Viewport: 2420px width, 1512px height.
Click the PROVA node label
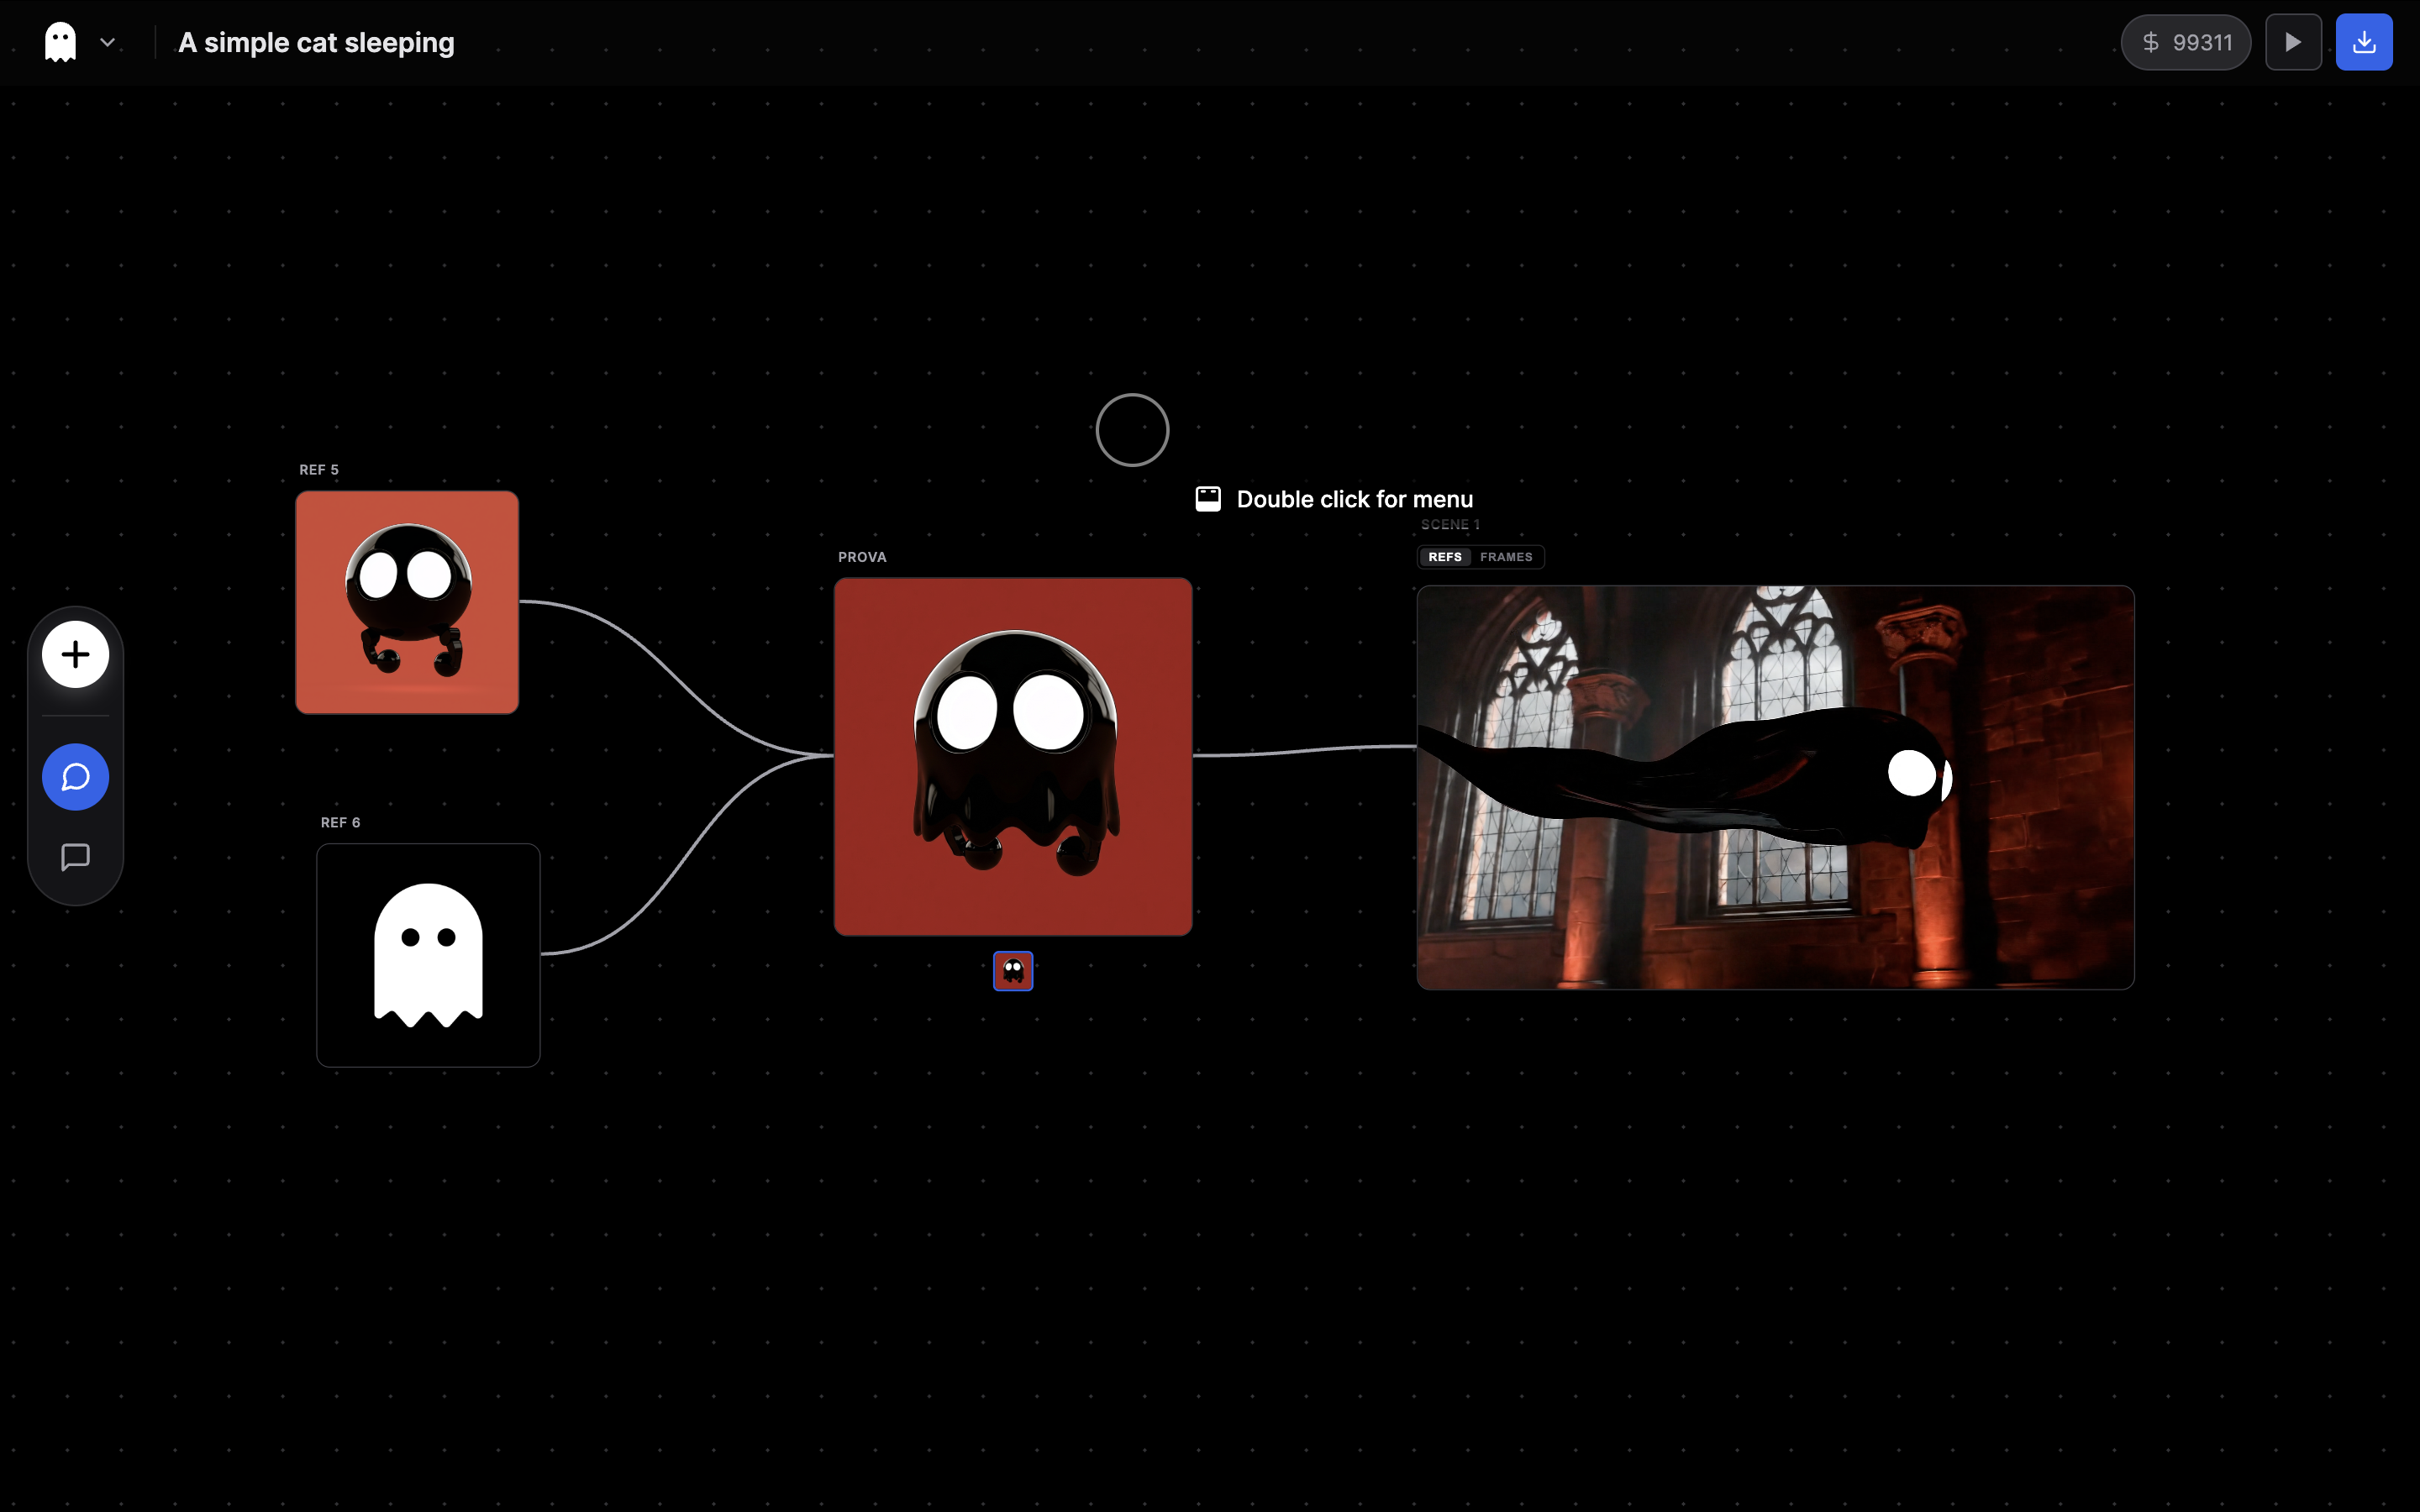(862, 557)
